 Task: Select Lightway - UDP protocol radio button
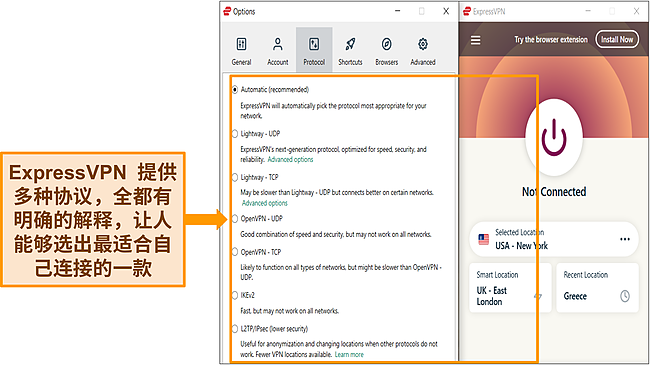point(235,134)
